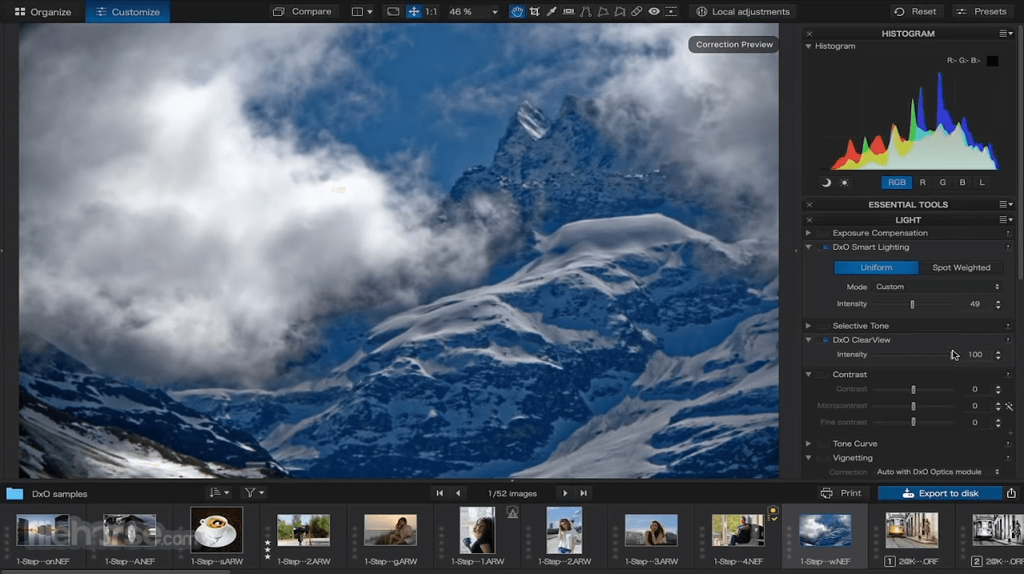The height and width of the screenshot is (574, 1024).
Task: Show shadow clipping moon icon
Action: tap(826, 182)
